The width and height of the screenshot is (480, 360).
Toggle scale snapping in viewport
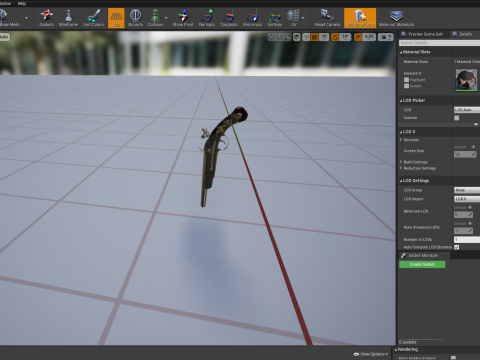click(358, 37)
